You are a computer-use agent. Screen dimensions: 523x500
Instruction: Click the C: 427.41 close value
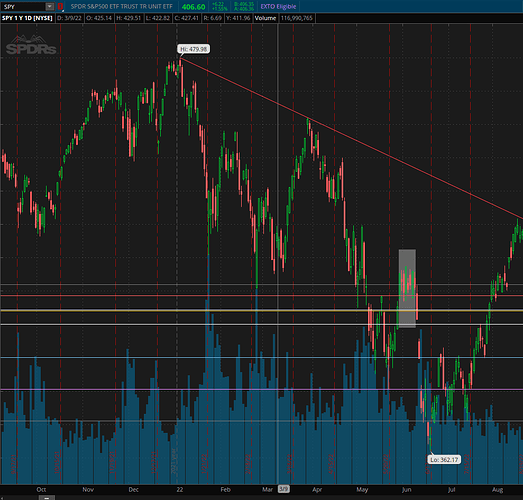tap(186, 18)
